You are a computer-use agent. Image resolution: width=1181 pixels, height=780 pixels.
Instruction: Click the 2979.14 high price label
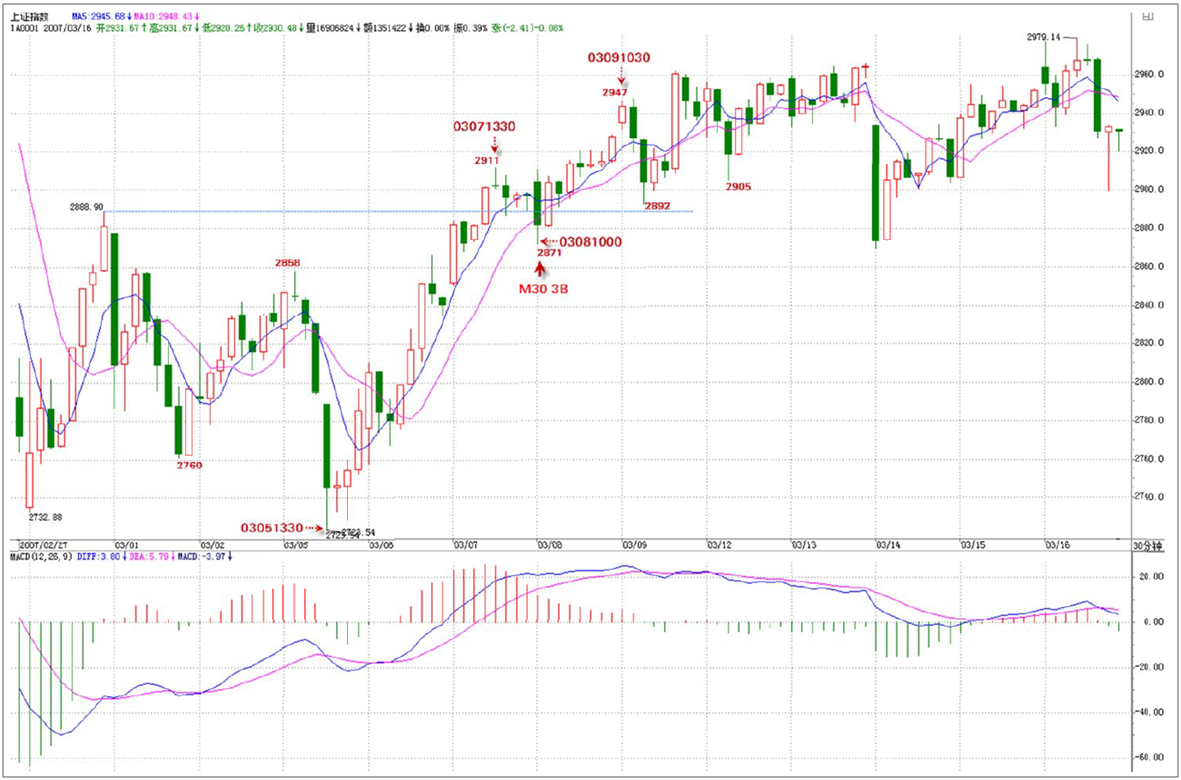point(1042,36)
